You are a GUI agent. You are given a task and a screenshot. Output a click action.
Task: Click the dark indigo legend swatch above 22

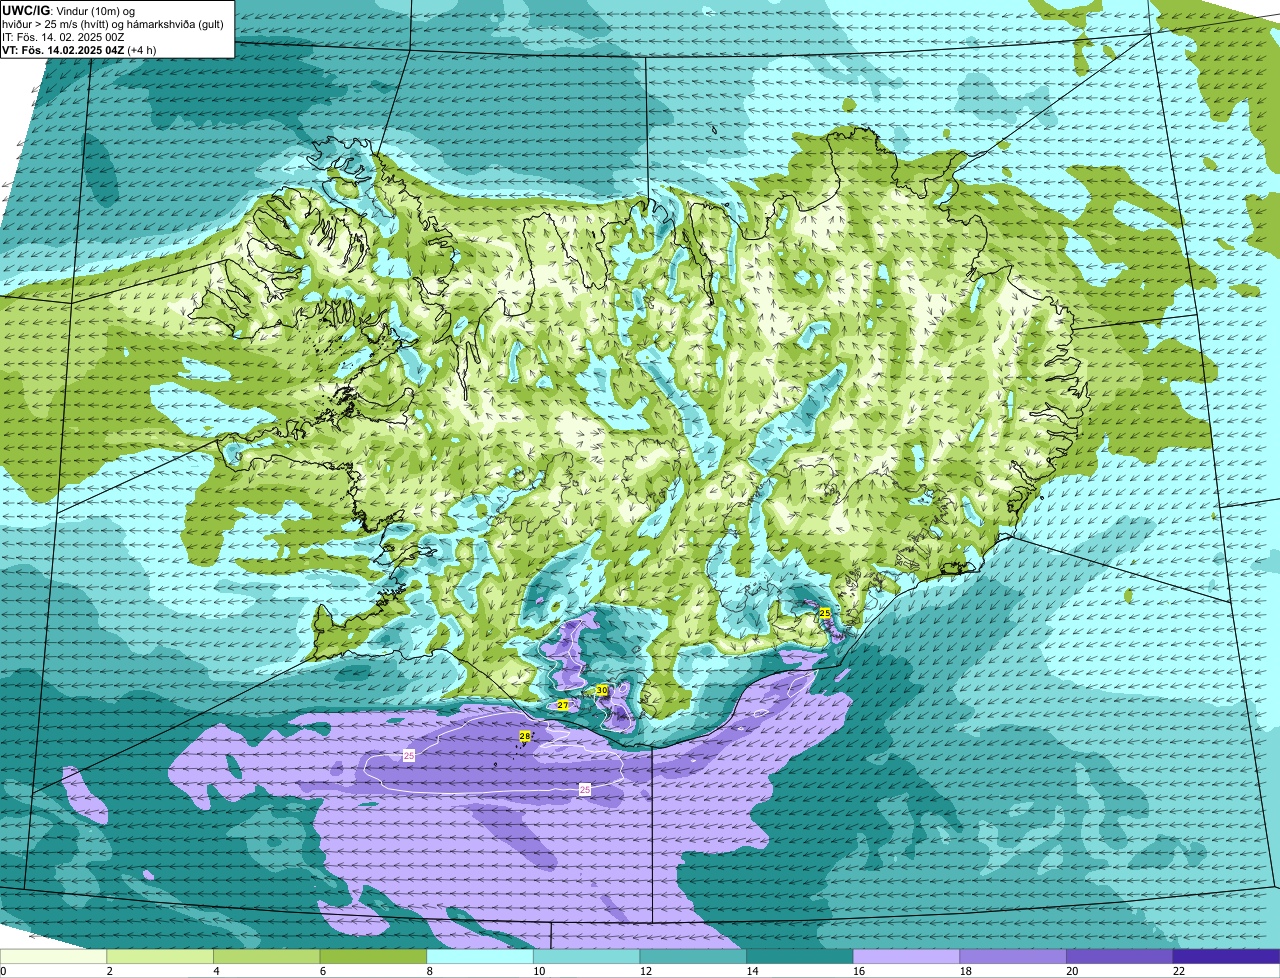tap(1226, 956)
